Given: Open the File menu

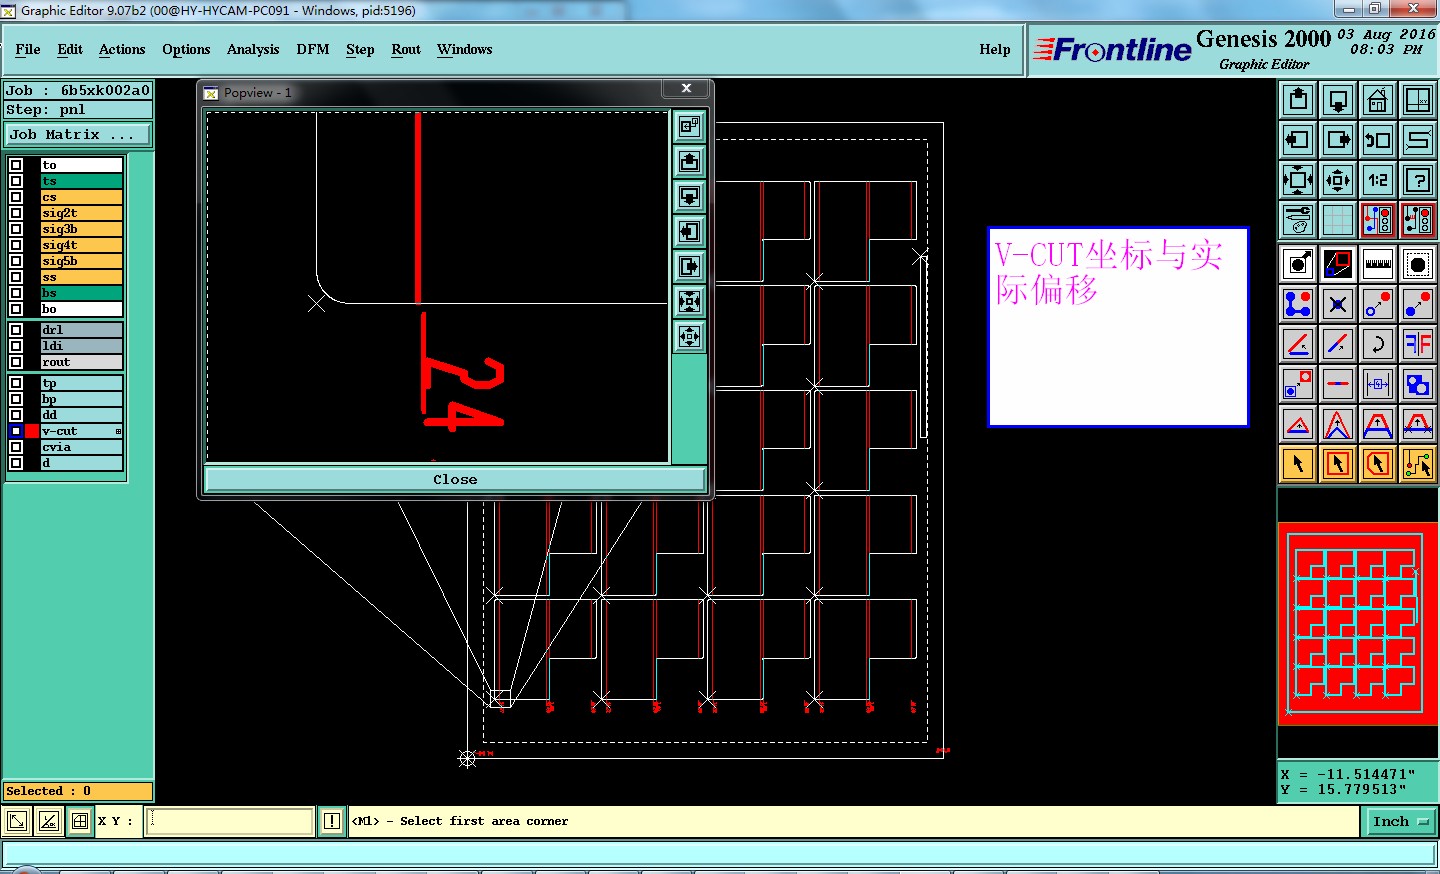Looking at the screenshot, I should coord(28,49).
